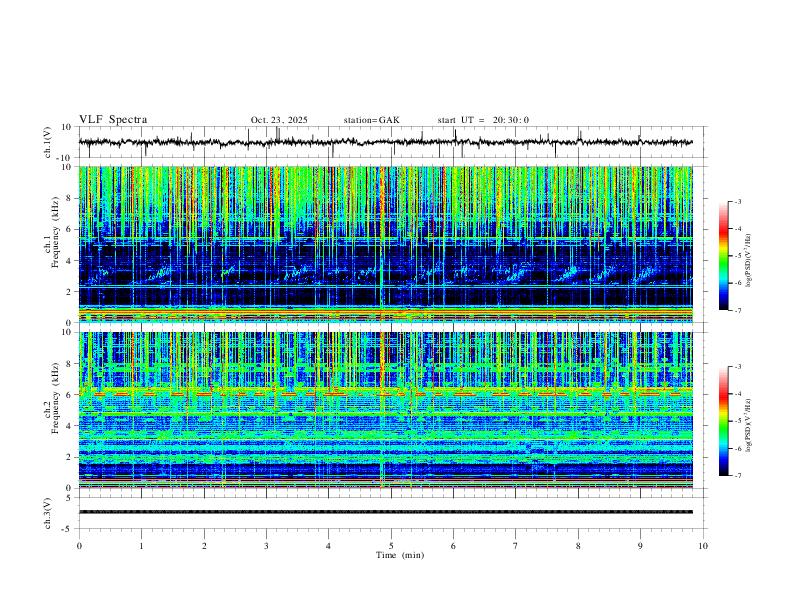Image resolution: width=792 pixels, height=612 pixels.
Task: Click the ch.2 colorbar "log(PSD)(V²/Hz)" label
Action: [x=748, y=425]
